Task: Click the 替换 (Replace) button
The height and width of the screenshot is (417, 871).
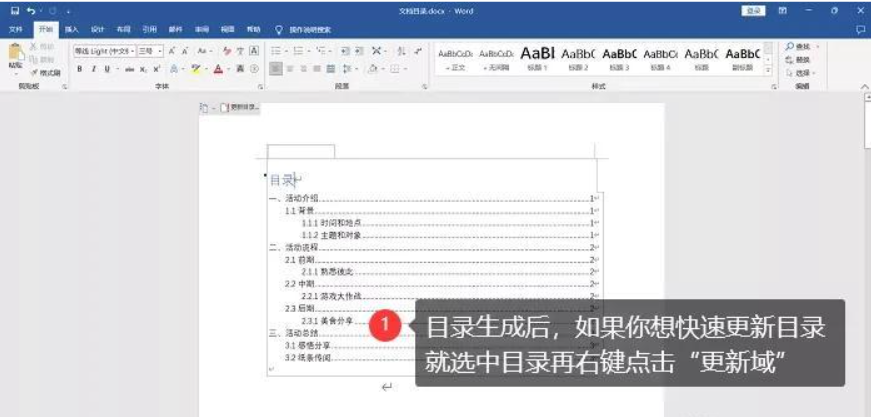Action: point(799,59)
